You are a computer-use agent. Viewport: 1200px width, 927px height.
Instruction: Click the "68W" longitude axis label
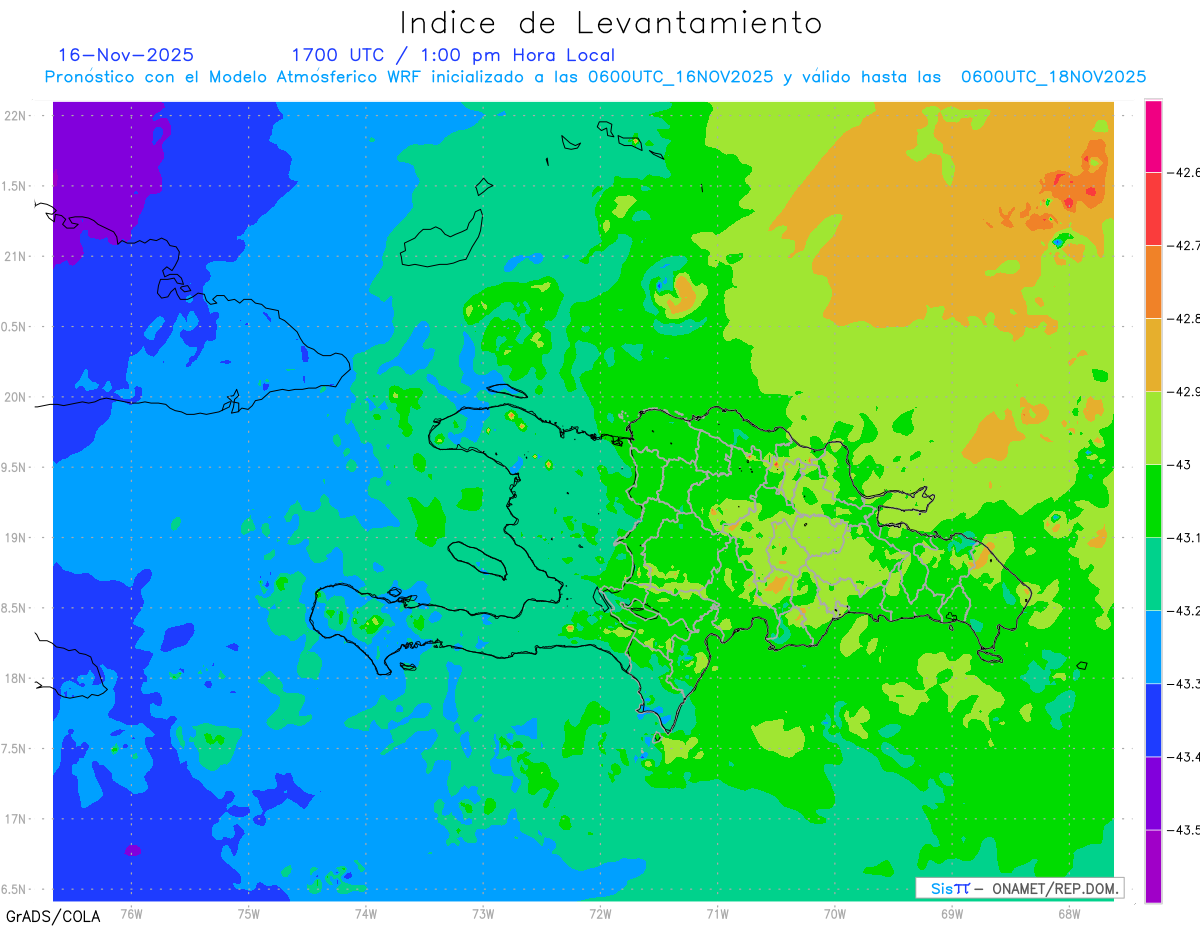tap(1069, 913)
